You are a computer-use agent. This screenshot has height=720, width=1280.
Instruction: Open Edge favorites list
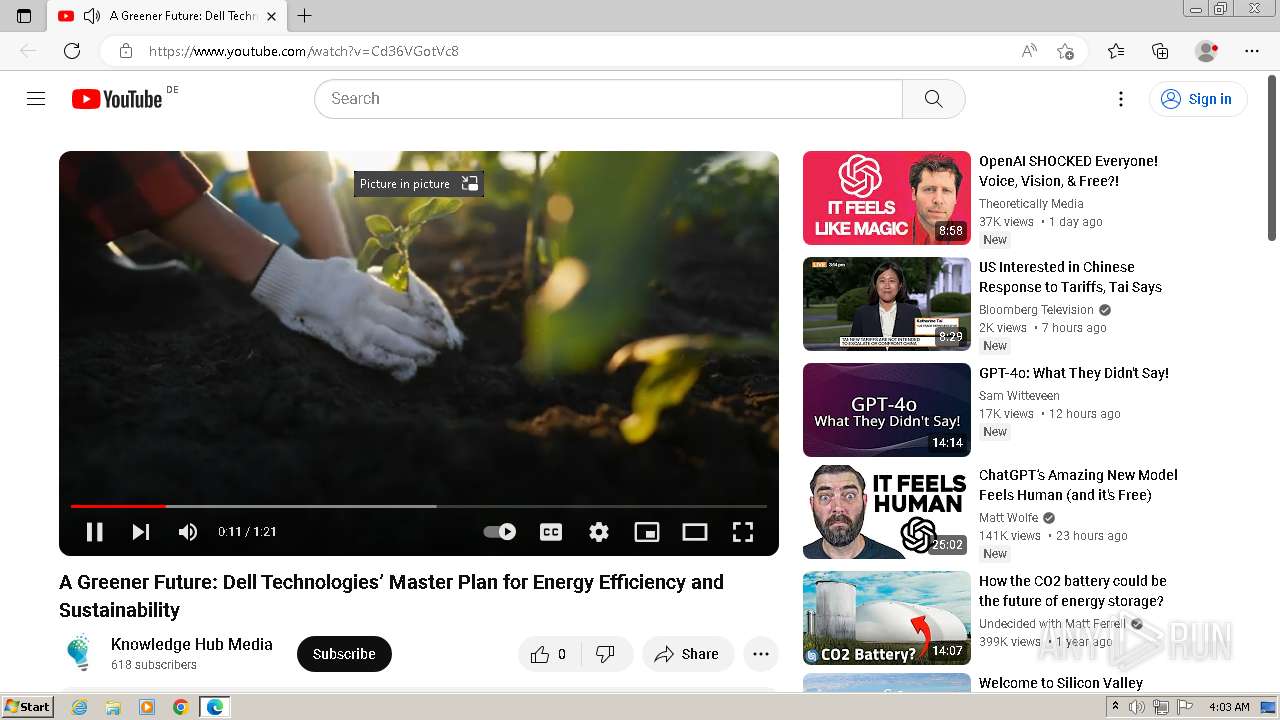[x=1116, y=51]
